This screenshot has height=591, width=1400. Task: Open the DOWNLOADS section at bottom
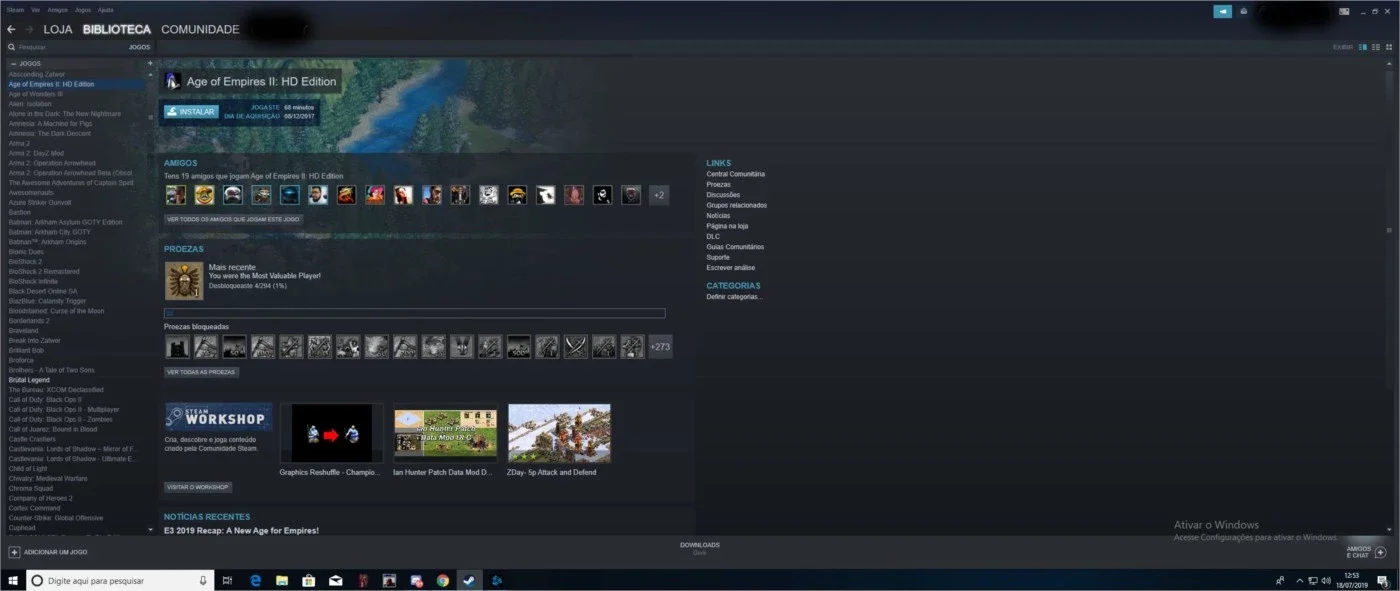(x=700, y=547)
